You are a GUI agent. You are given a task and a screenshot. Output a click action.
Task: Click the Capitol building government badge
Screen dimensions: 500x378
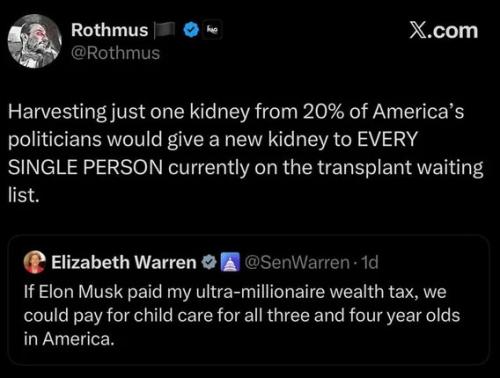(x=229, y=262)
